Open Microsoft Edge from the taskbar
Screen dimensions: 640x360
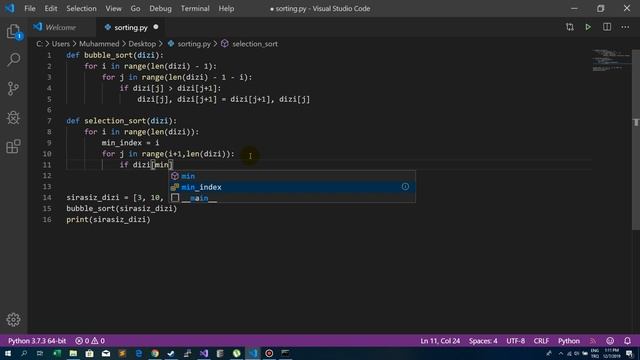tap(138, 353)
